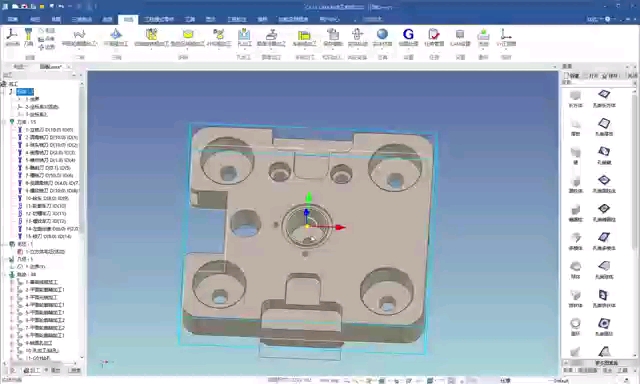The width and height of the screenshot is (640, 384).
Task: Switch to 加工 tab below the tree
Action: point(32,370)
